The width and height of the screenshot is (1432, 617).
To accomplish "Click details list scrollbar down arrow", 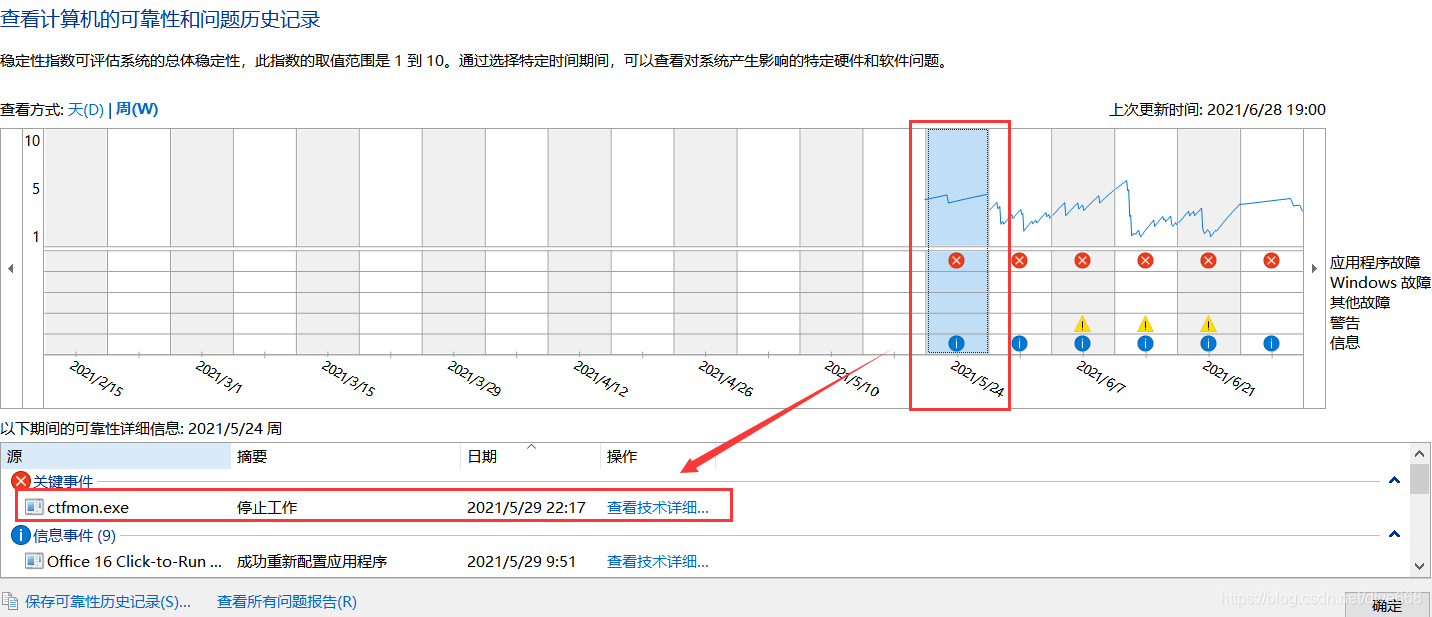I will (1420, 566).
